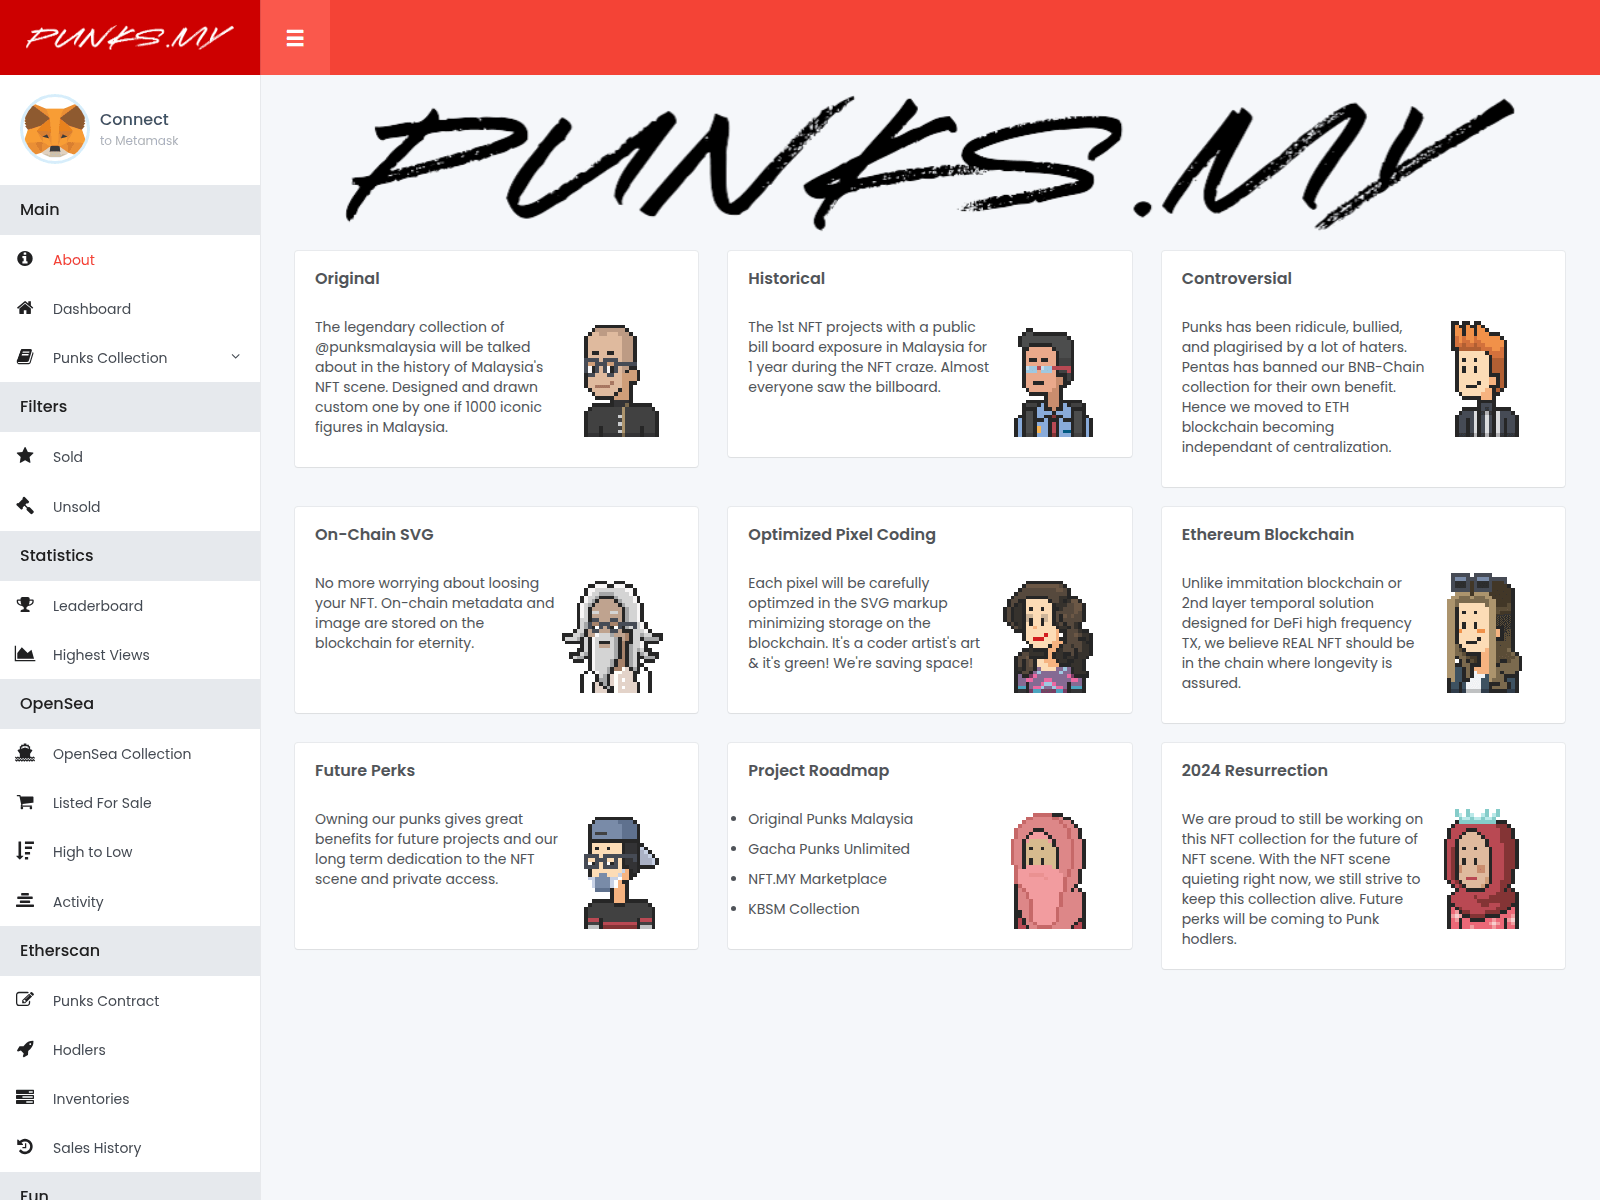Click 'Gacha Punks Unlimited' roadmap item
1600x1200 pixels.
829,849
